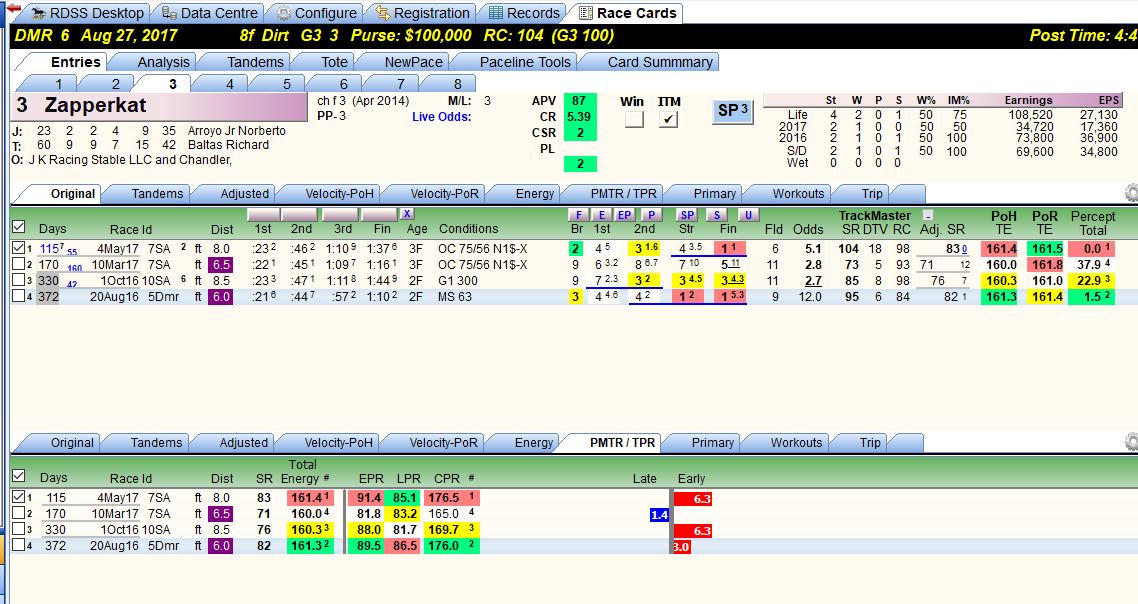
Task: Check the 10Mar17 paceline in TrackMaster table
Action: tap(19, 264)
